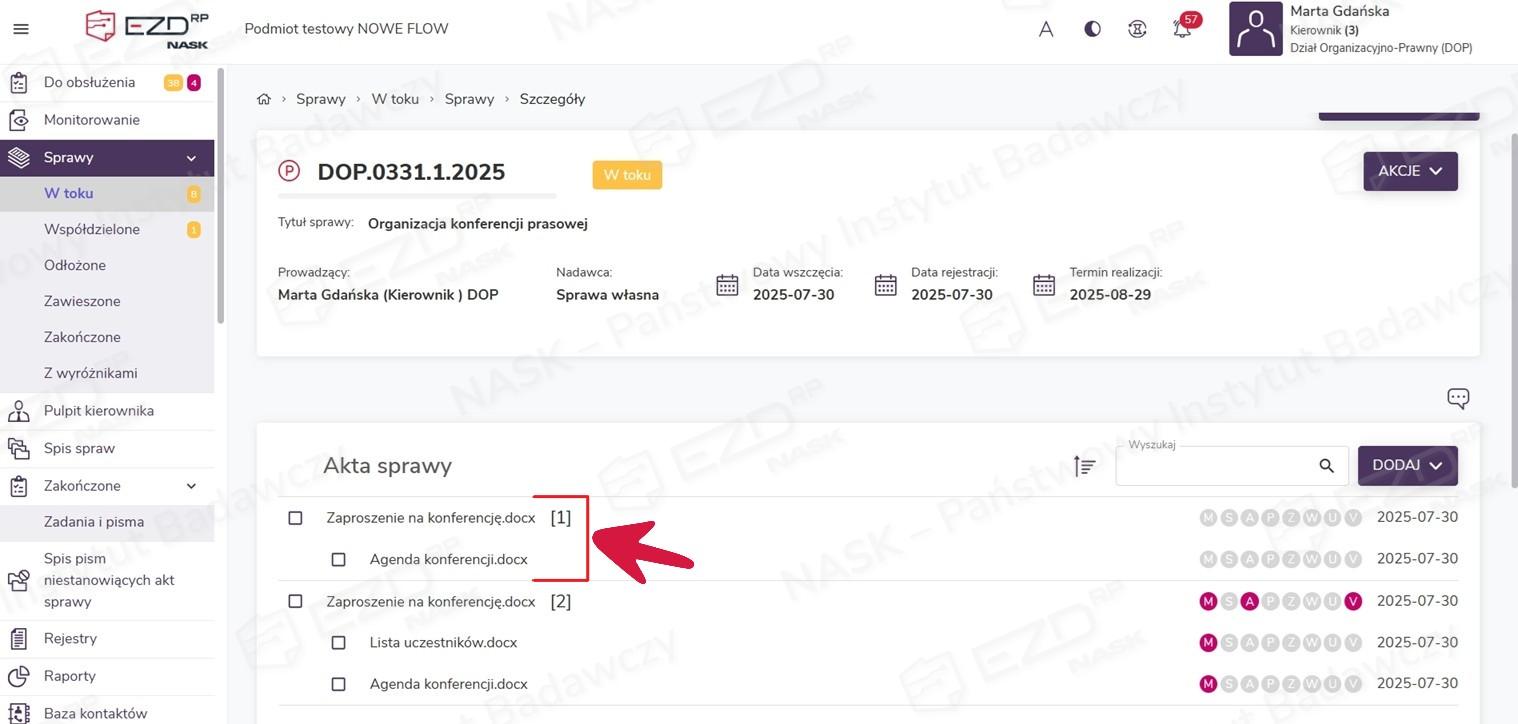Check the Lista uczestników.docx checkbox
1518x724 pixels.
point(338,643)
